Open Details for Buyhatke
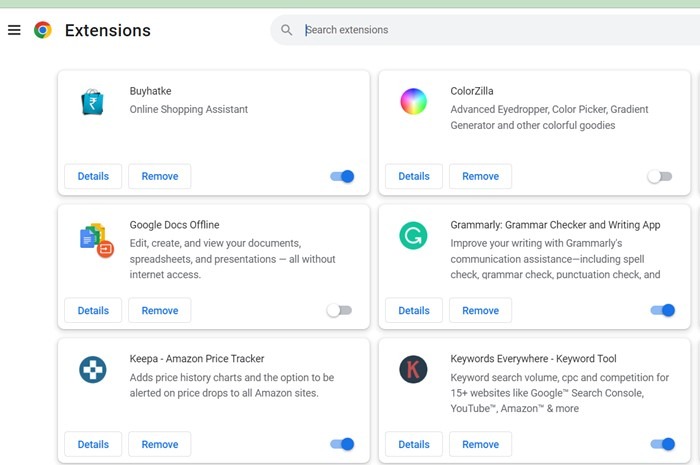Screen dimensions: 700x465 93,176
